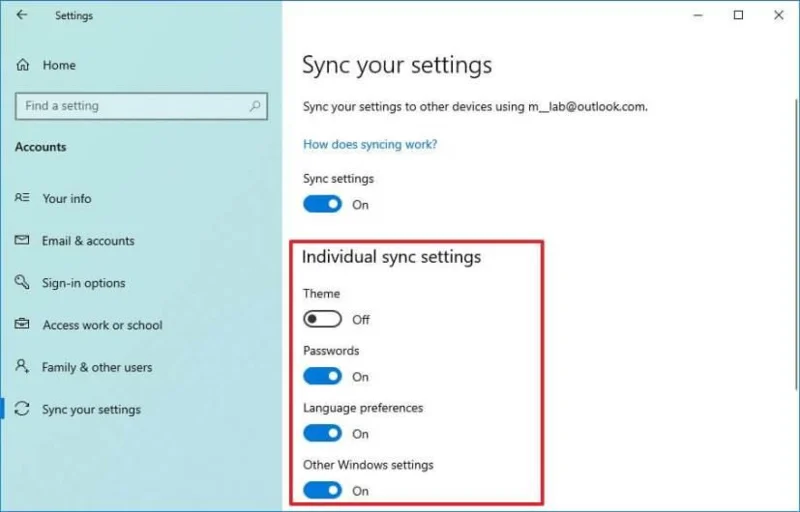Click the Access work or school briefcase icon

22,324
